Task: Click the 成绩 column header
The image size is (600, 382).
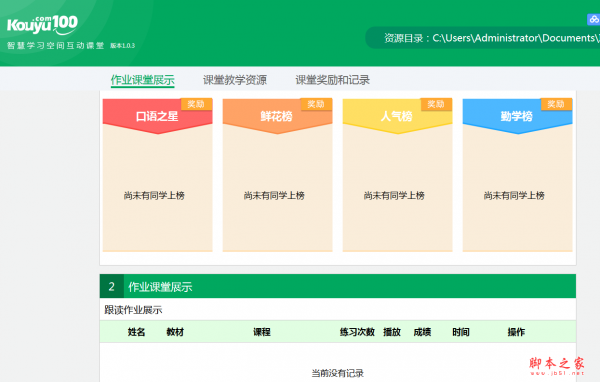Action: tap(422, 332)
